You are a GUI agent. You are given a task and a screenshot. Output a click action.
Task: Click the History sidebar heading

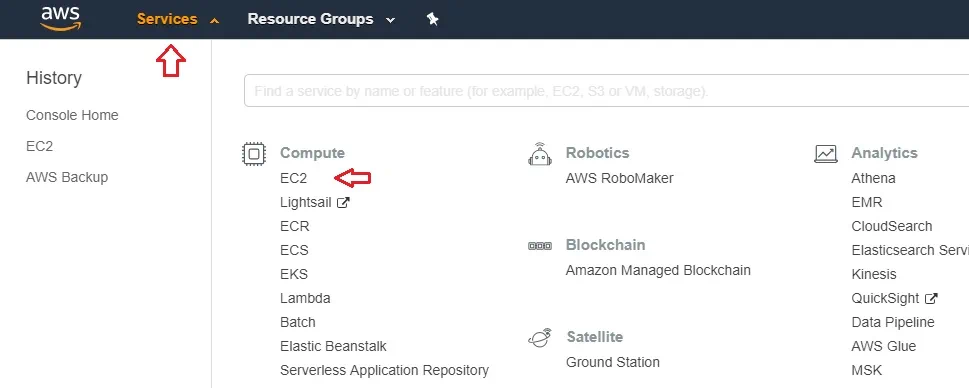(x=54, y=78)
